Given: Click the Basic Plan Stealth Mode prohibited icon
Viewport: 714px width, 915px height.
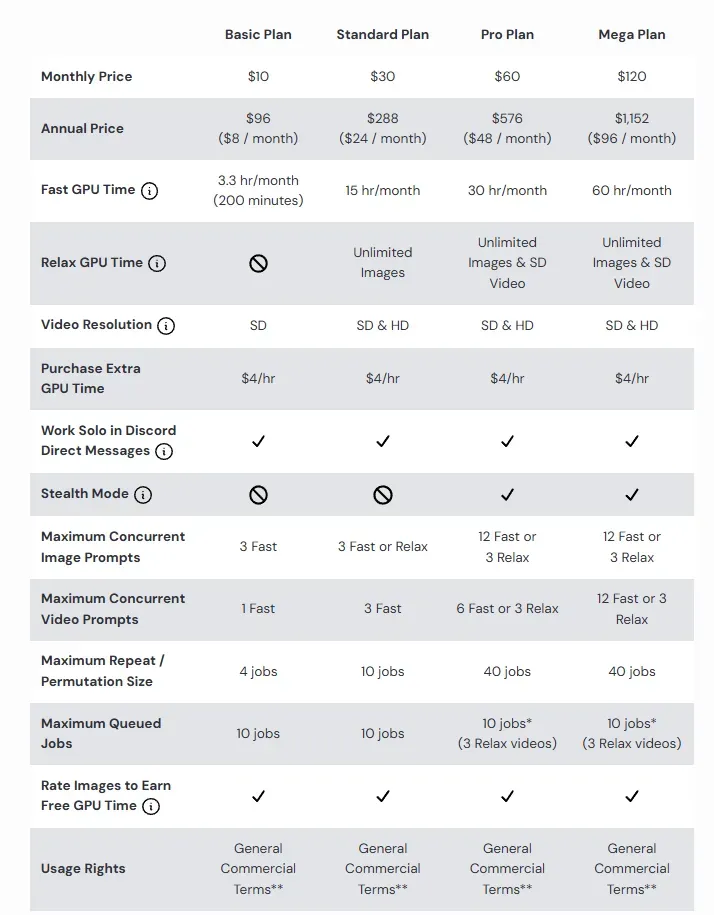Looking at the screenshot, I should 258,494.
